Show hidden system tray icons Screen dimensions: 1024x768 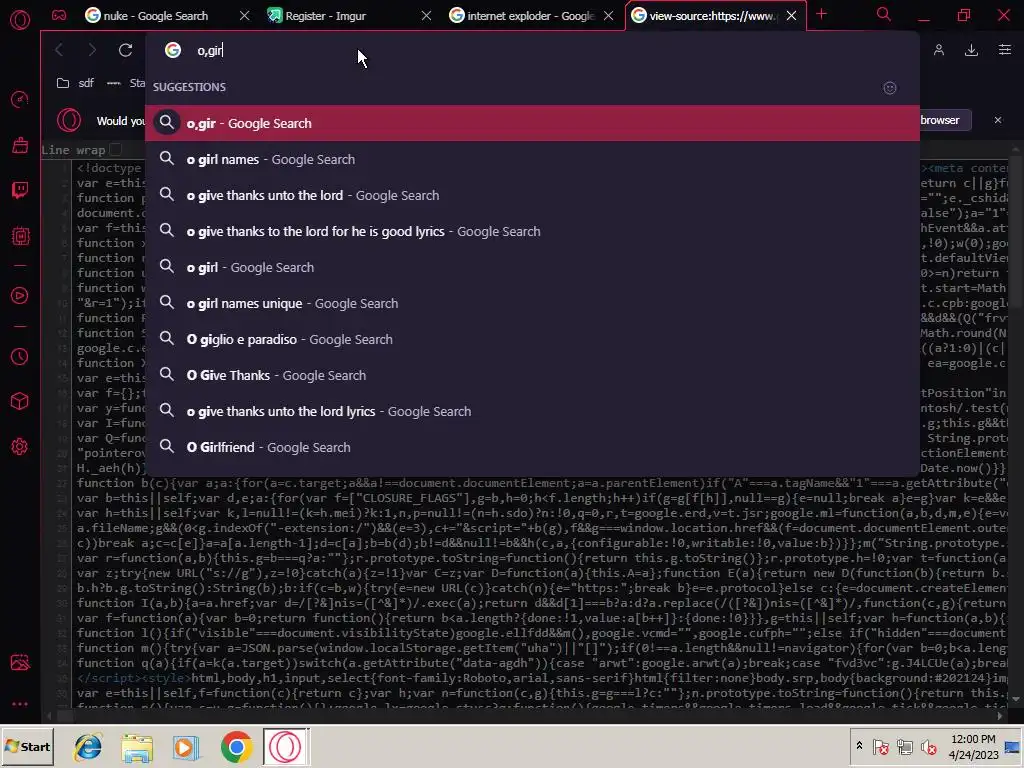[859, 746]
